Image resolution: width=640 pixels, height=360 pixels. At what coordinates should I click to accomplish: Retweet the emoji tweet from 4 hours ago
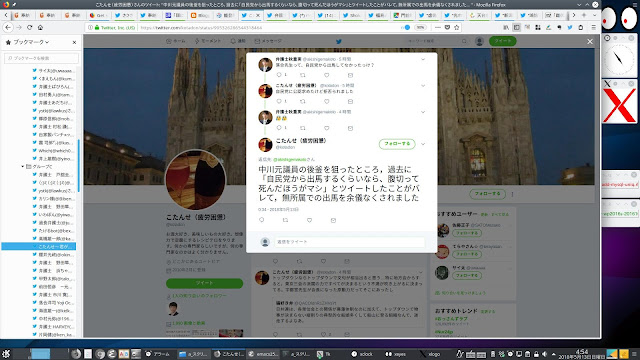[x=302, y=128]
